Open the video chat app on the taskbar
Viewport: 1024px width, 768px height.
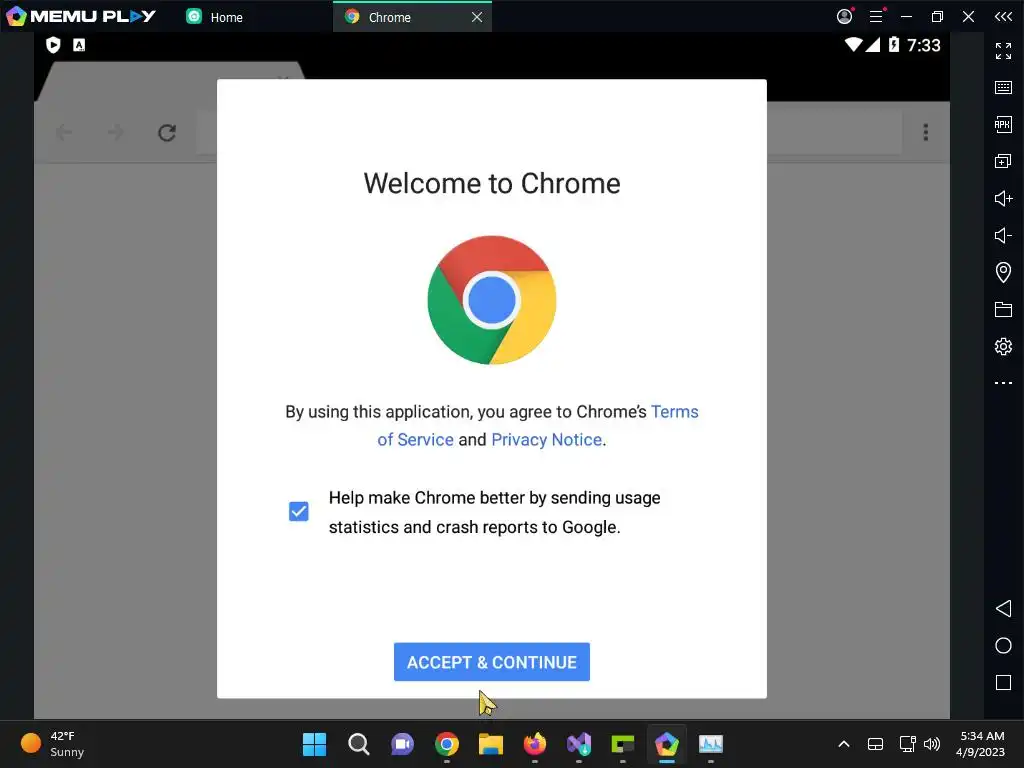402,744
